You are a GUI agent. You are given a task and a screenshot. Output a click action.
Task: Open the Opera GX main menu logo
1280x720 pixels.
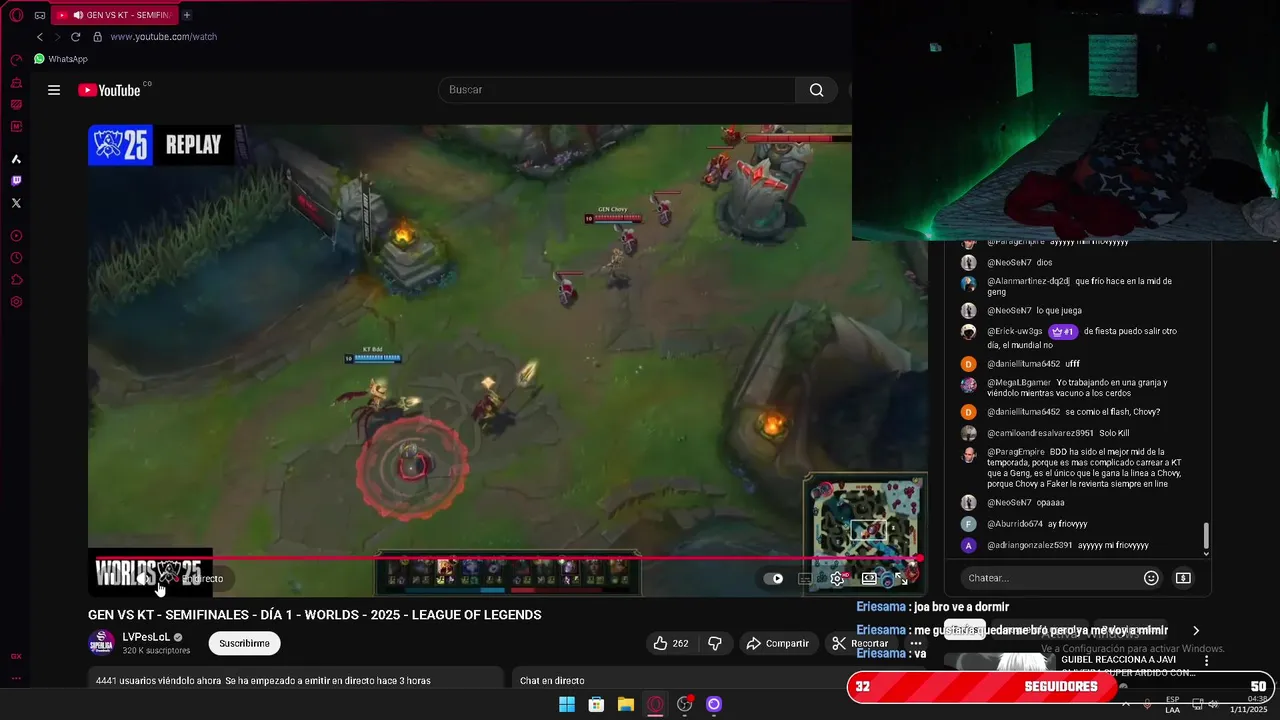[16, 15]
